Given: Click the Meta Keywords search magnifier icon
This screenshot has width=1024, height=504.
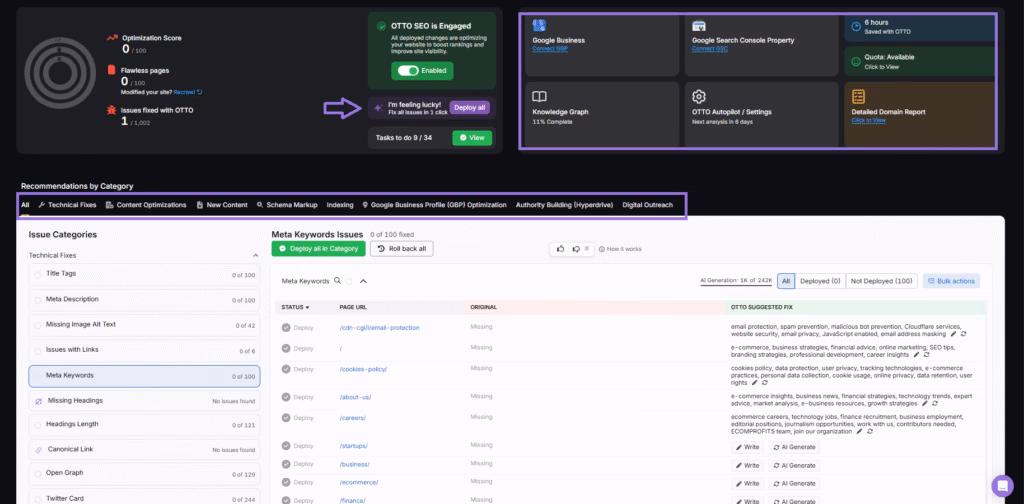Looking at the screenshot, I should coord(338,282).
